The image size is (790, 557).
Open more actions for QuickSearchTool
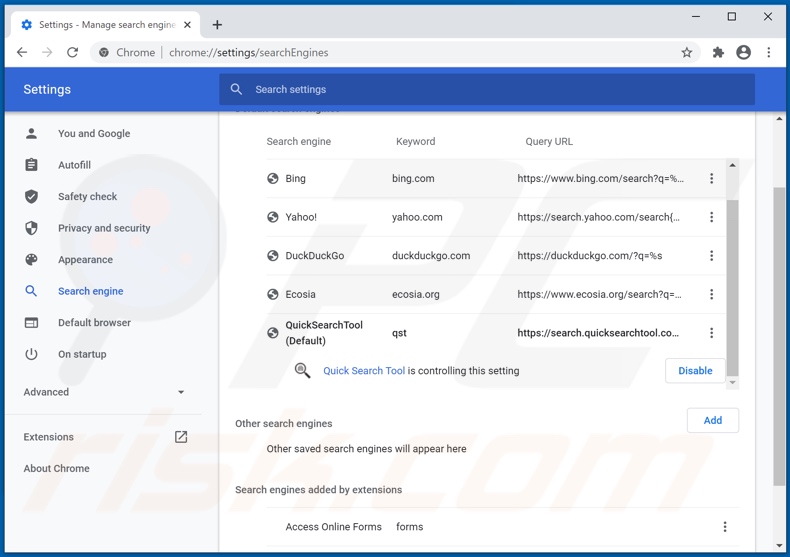[711, 333]
